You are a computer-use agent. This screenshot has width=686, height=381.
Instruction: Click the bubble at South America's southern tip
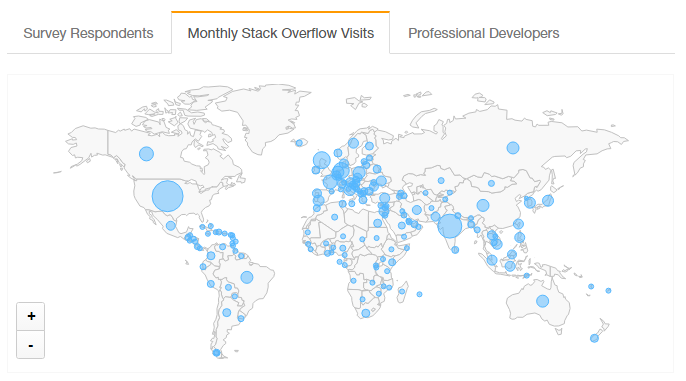(x=216, y=353)
